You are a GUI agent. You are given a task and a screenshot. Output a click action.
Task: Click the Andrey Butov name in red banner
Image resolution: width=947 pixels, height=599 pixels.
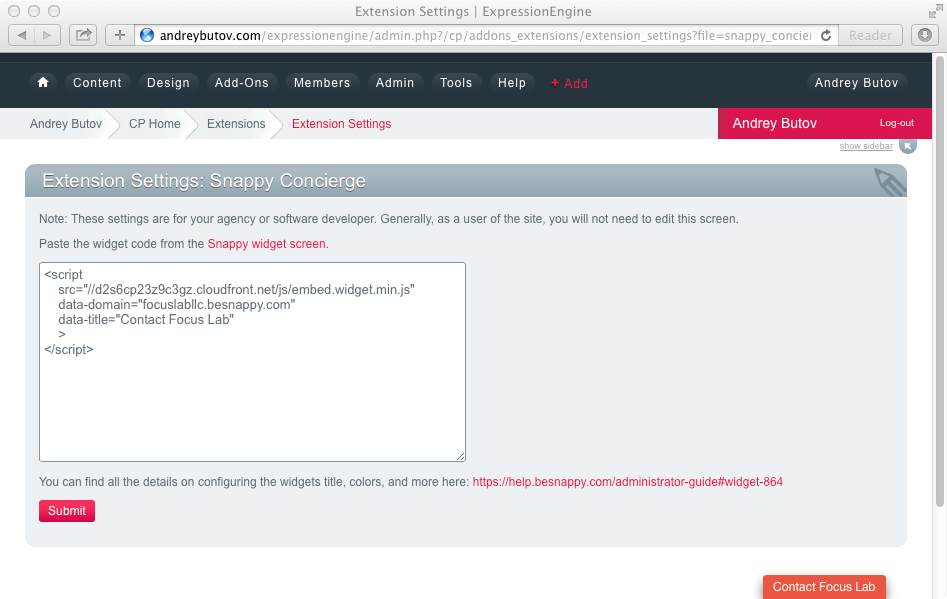(774, 123)
